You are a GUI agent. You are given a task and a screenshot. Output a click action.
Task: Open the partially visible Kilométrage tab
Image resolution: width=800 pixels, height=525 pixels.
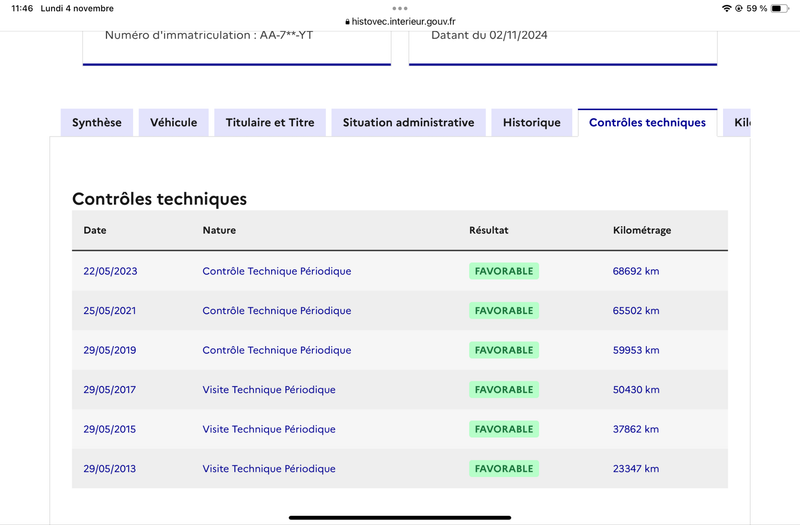(736, 122)
